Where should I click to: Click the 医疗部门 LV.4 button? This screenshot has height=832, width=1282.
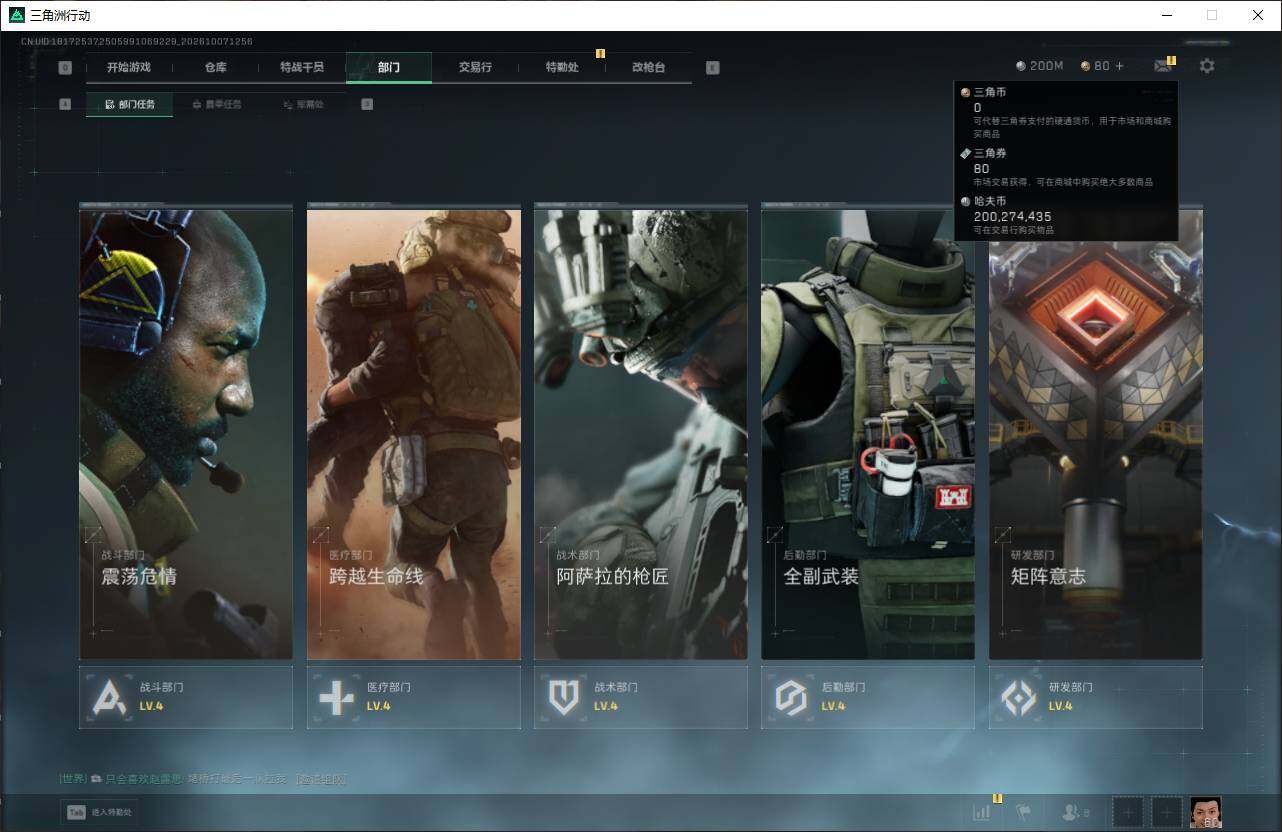pos(414,697)
